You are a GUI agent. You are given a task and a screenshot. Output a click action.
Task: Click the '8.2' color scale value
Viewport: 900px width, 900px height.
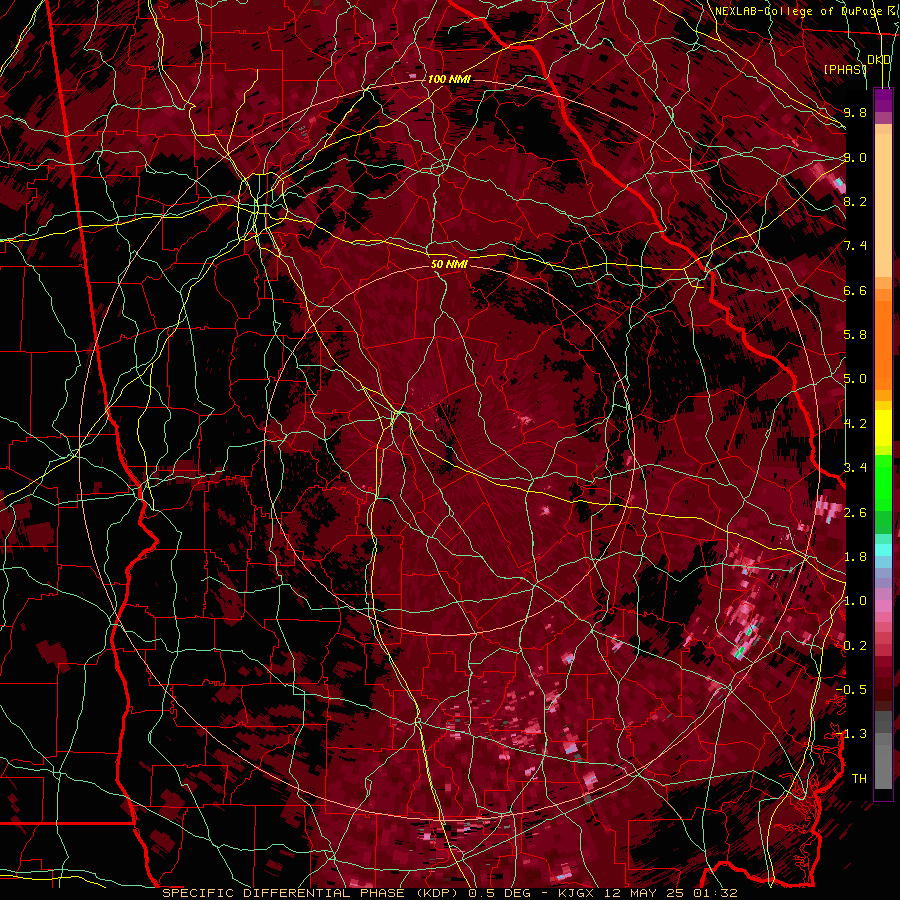pyautogui.click(x=855, y=201)
